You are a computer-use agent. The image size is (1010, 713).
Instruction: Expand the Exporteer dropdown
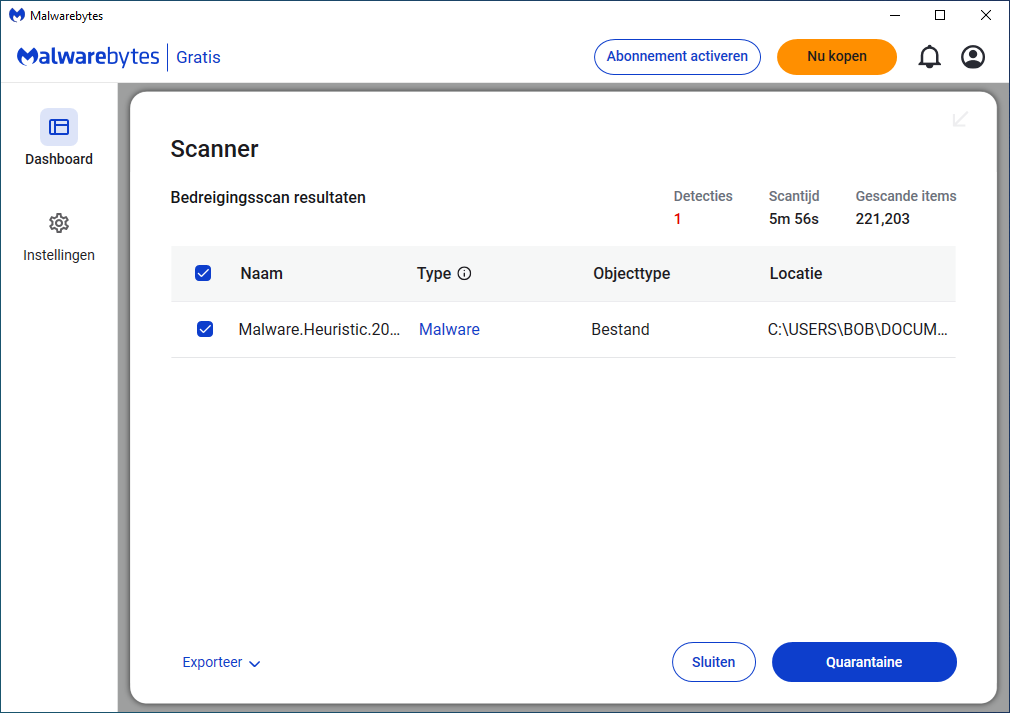pos(221,662)
